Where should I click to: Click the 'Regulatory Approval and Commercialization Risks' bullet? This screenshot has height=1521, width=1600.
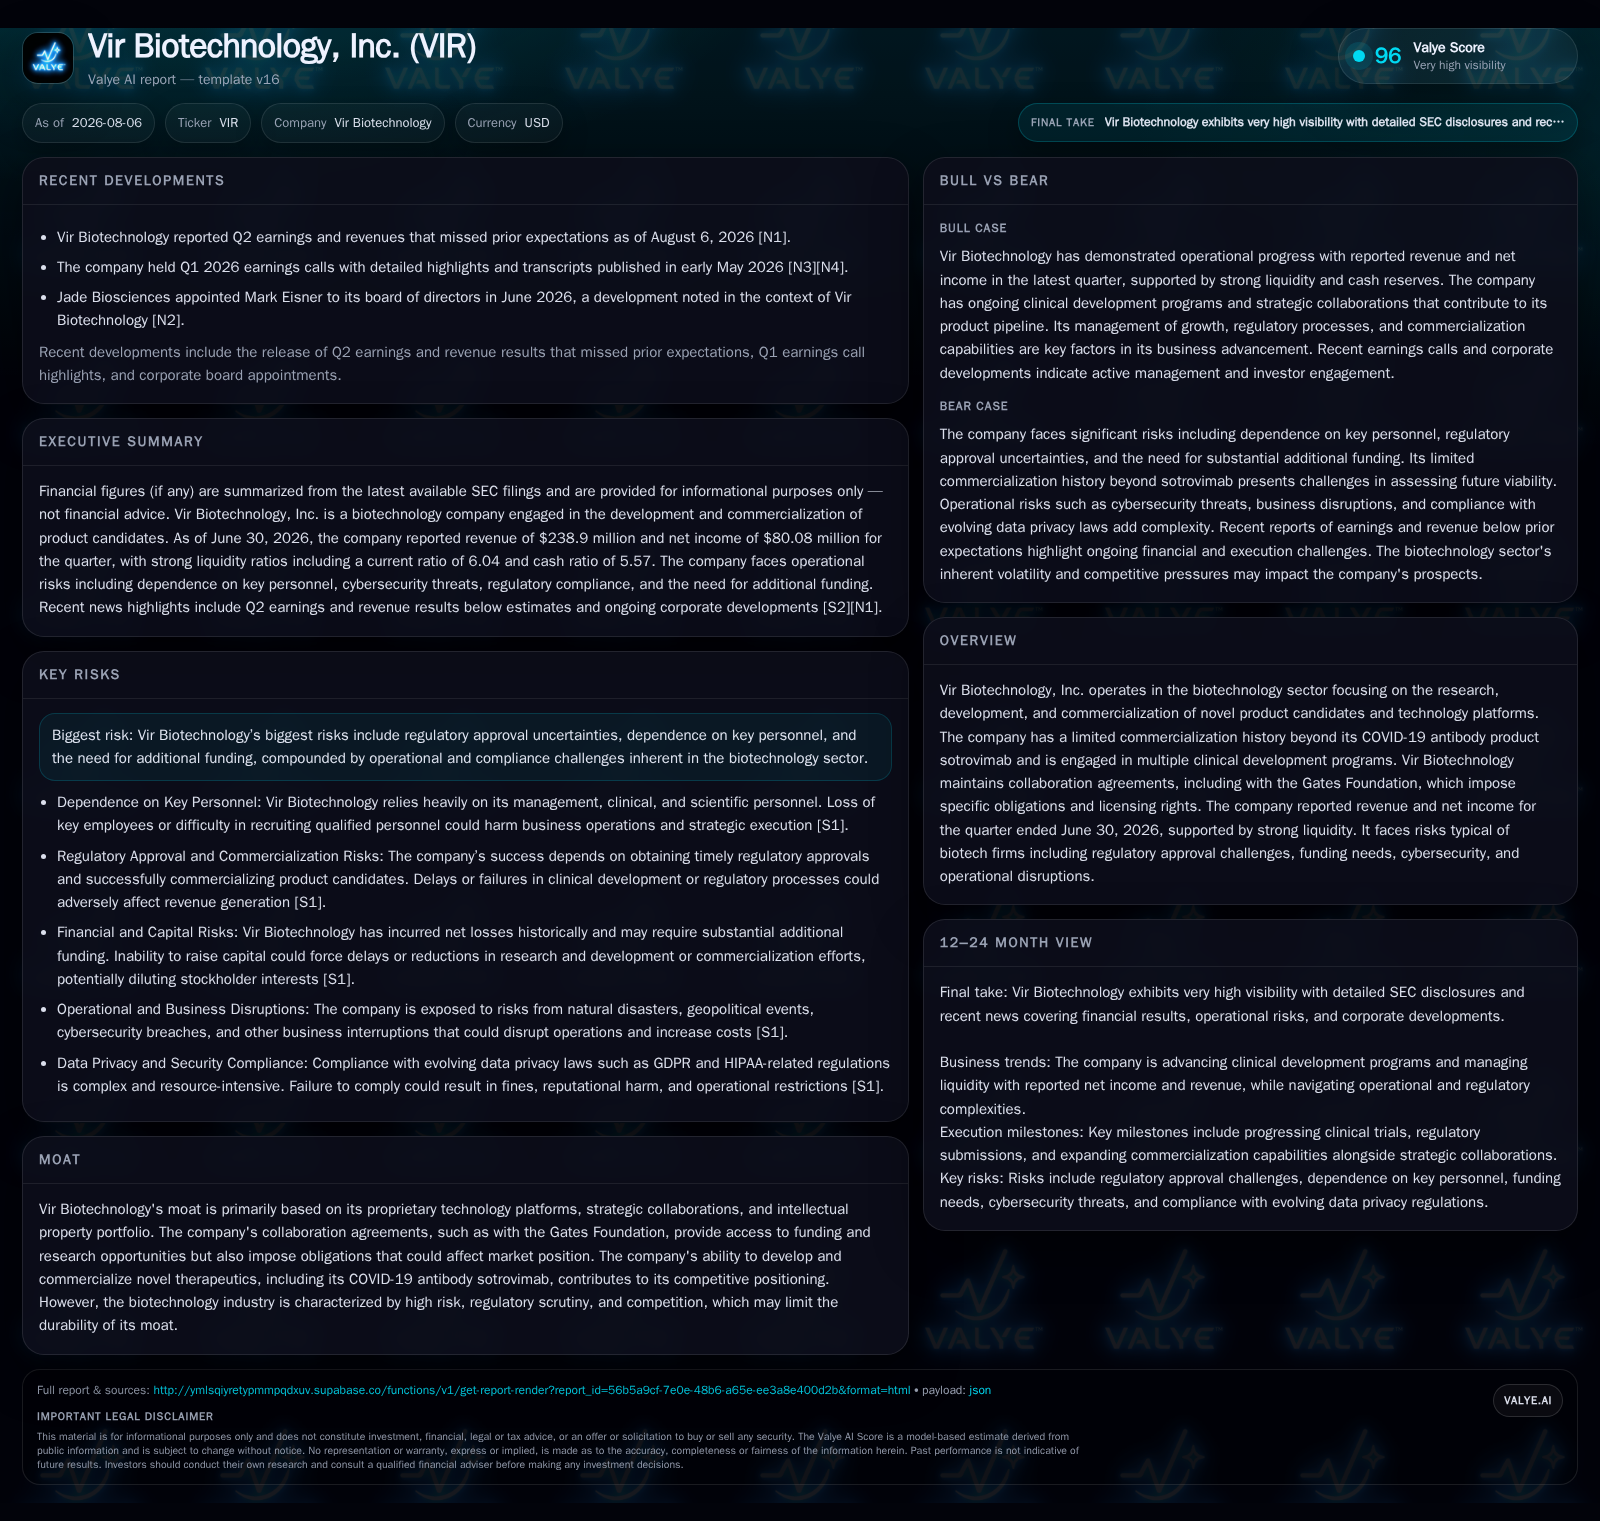pyautogui.click(x=468, y=880)
